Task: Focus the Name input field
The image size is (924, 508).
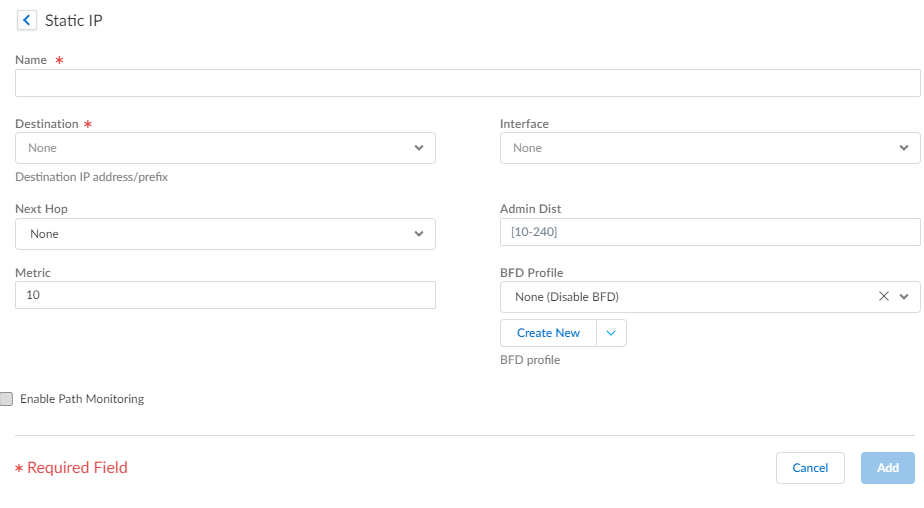Action: pyautogui.click(x=467, y=83)
